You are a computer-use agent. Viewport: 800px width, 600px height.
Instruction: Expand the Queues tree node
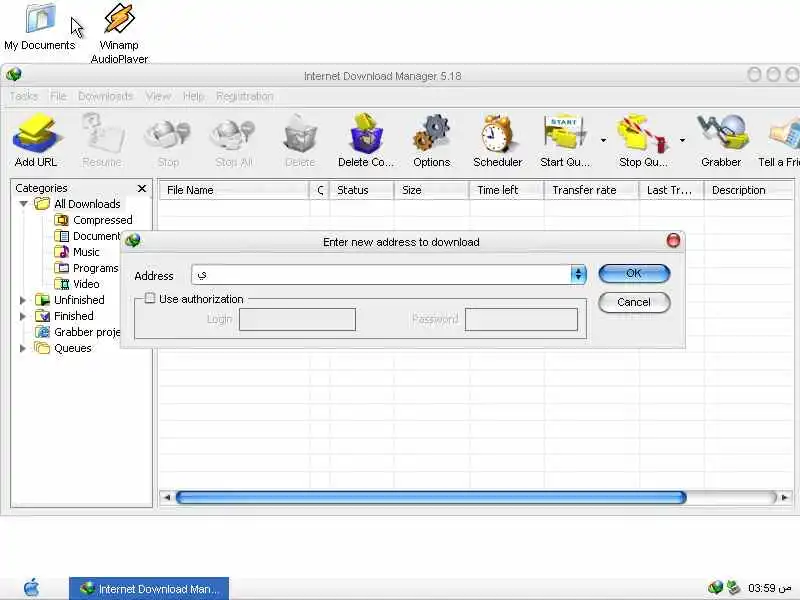coord(23,348)
